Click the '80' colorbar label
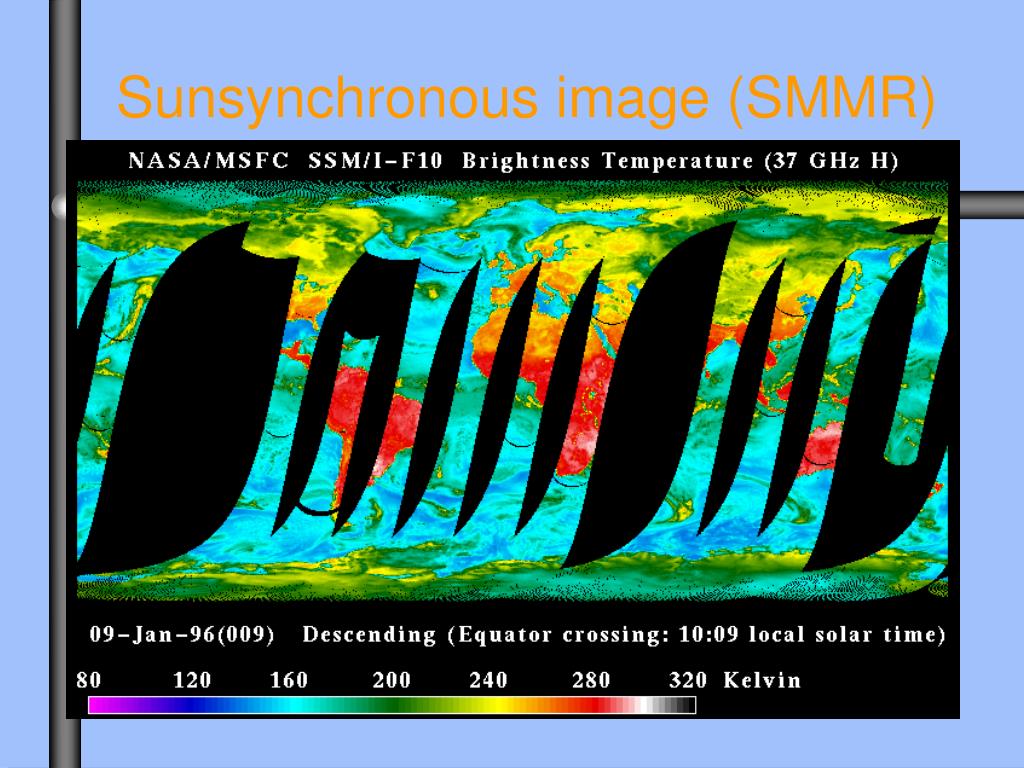The image size is (1024, 768). tap(89, 680)
